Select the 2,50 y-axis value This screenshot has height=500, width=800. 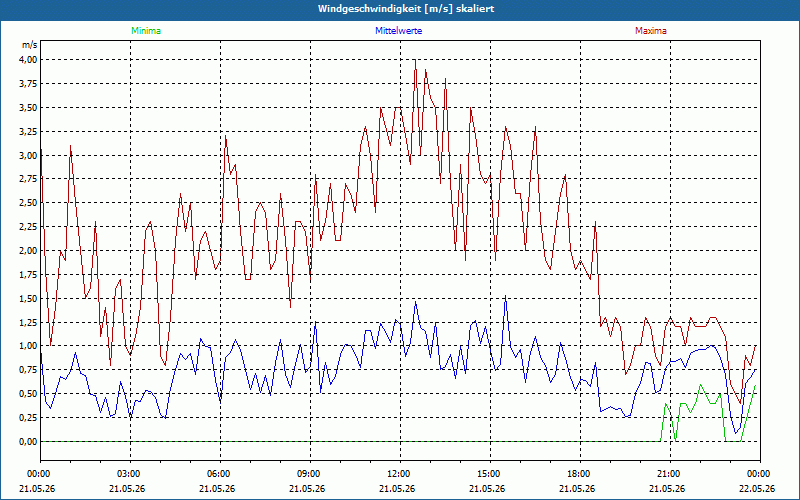point(28,203)
